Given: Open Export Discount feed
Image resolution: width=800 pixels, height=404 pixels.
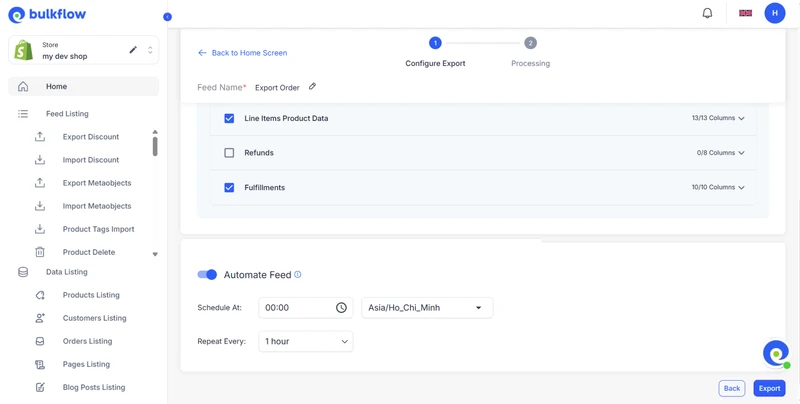Looking at the screenshot, I should [91, 137].
